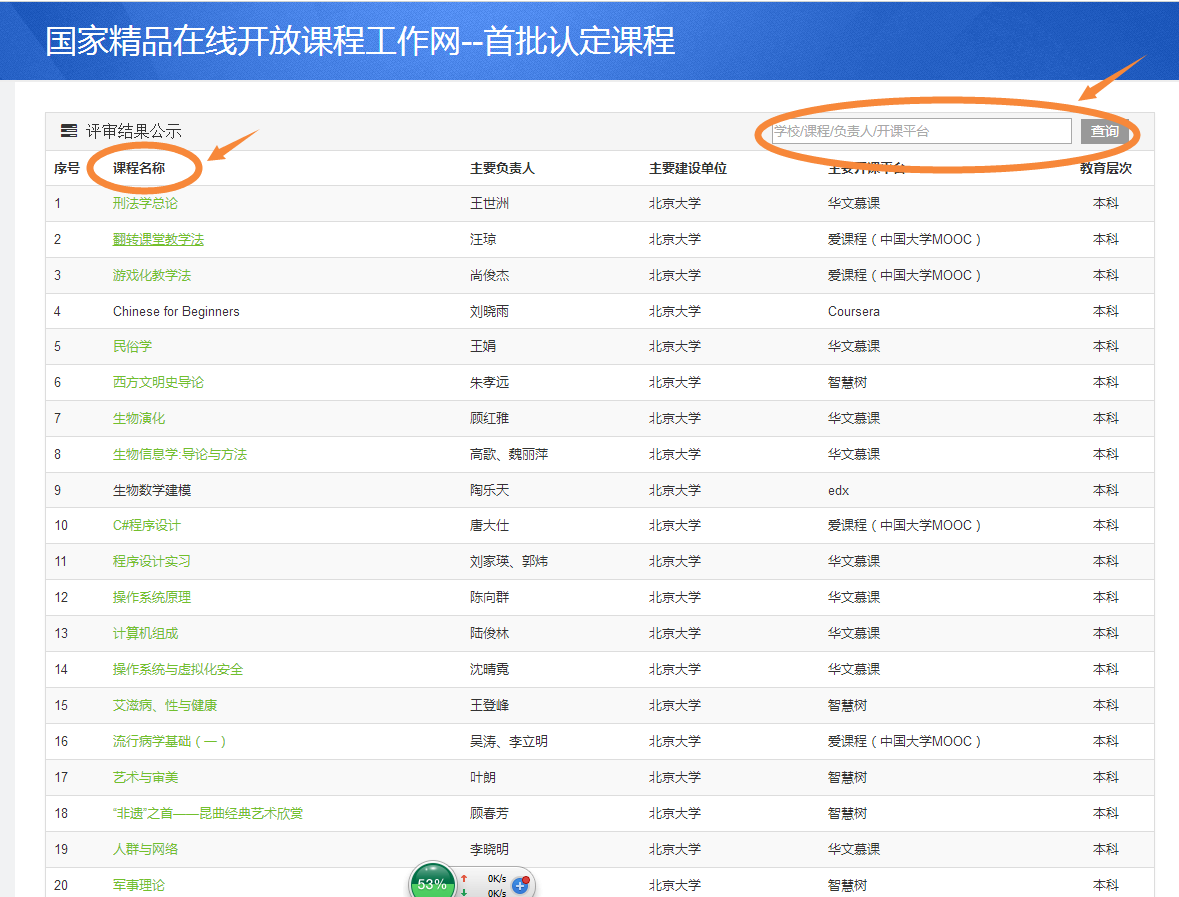The image size is (1179, 897).
Task: Click instructors 刘家瑛、郭炜
Action: pos(509,561)
